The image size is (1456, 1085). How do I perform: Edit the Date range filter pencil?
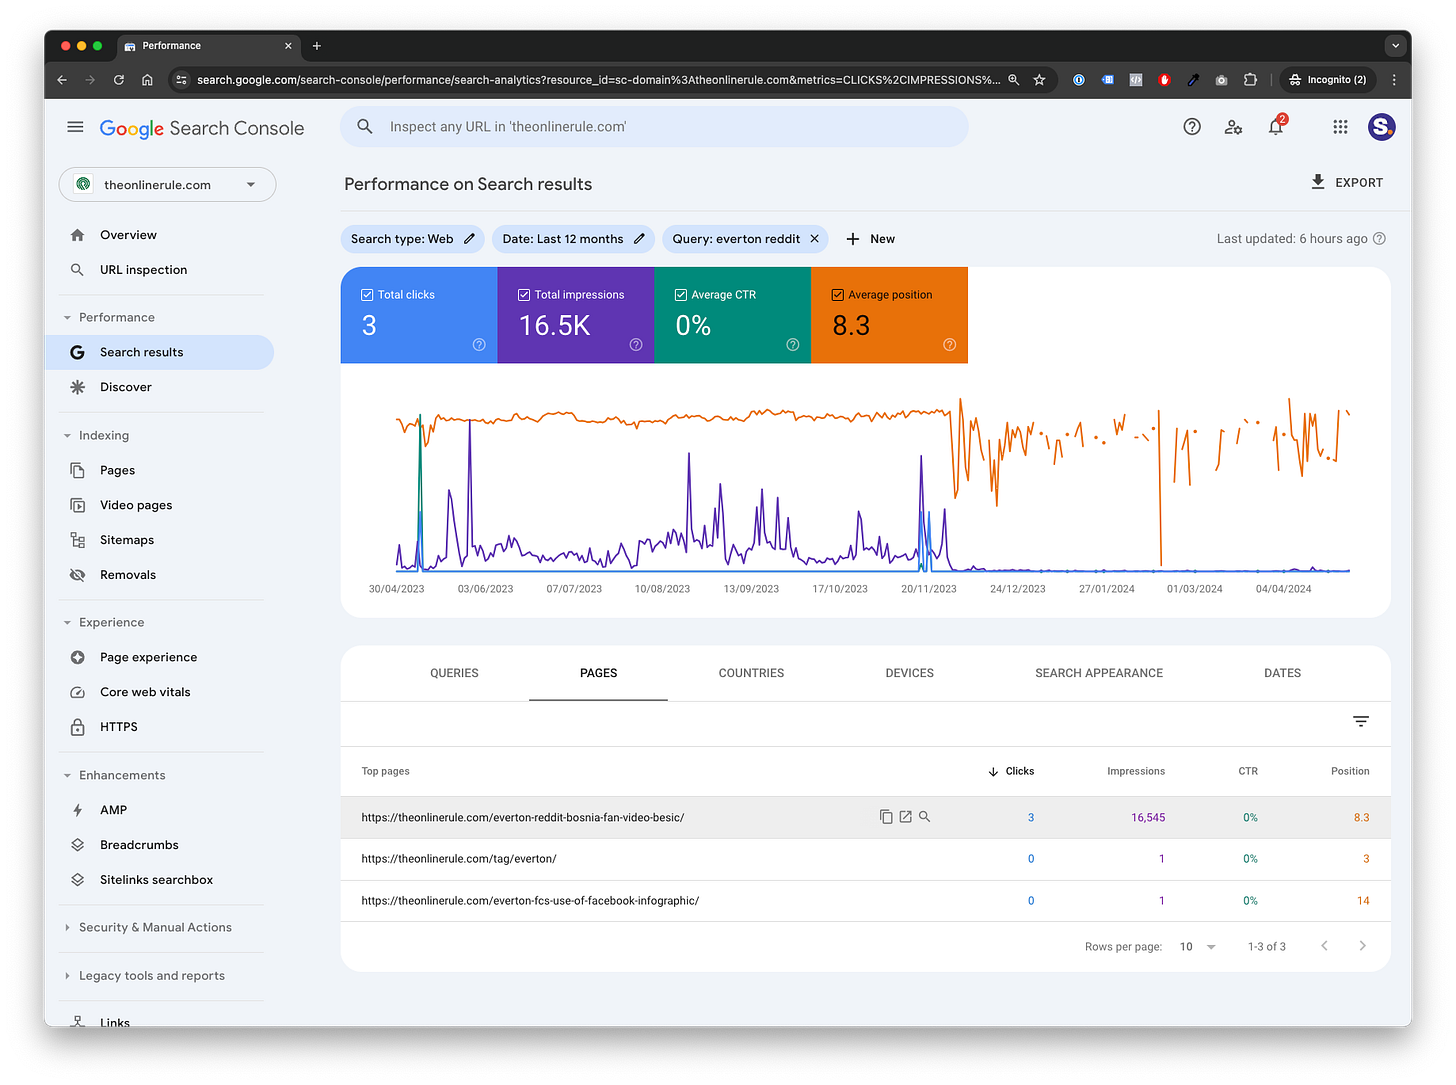(x=639, y=239)
